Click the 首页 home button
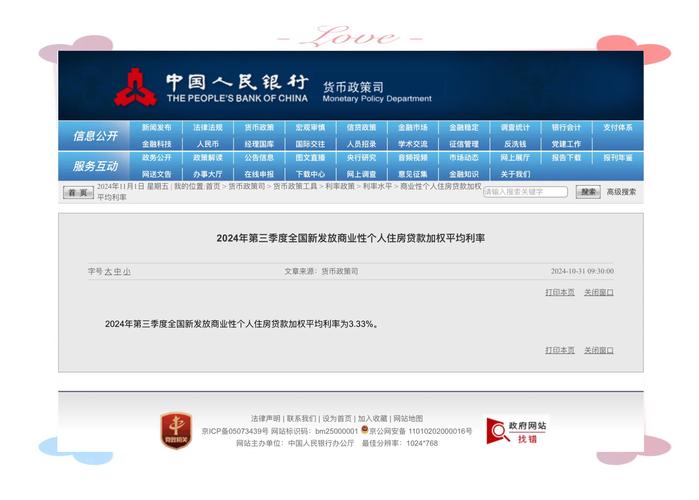Image resolution: width=699 pixels, height=500 pixels. point(78,193)
